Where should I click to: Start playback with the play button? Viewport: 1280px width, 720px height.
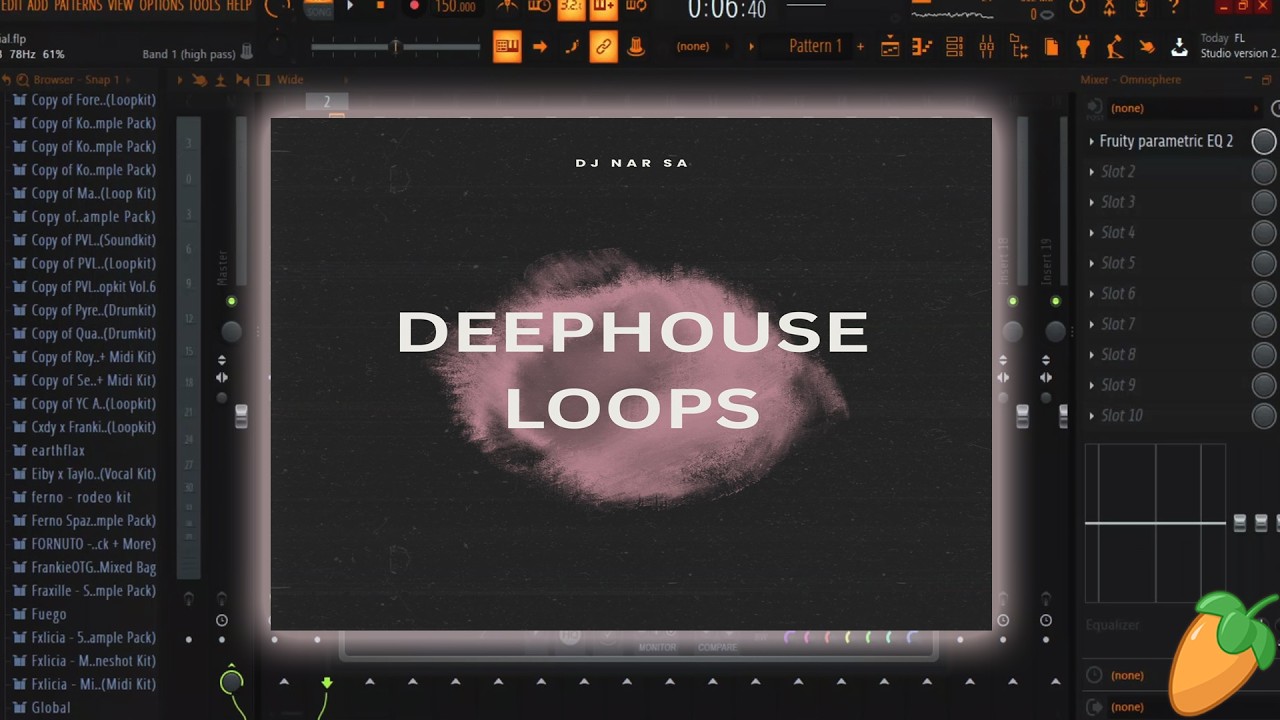[350, 6]
